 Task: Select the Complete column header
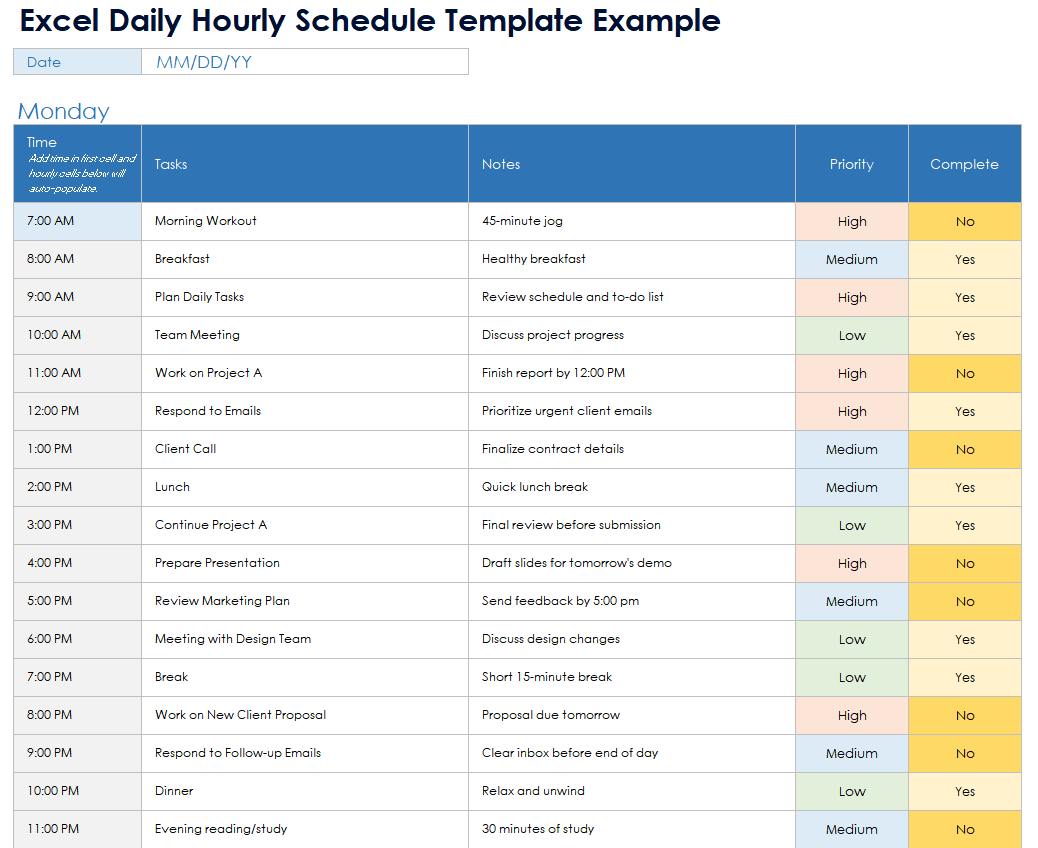(x=964, y=164)
